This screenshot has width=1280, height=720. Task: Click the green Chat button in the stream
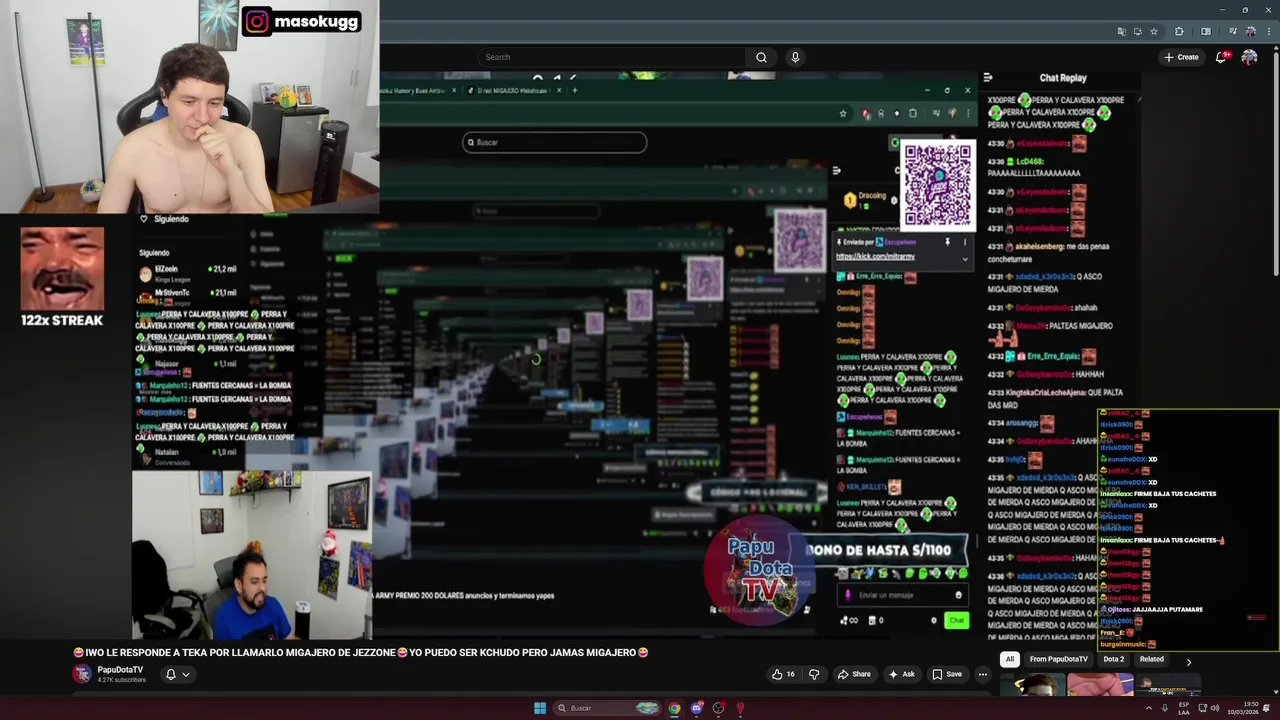coord(956,620)
